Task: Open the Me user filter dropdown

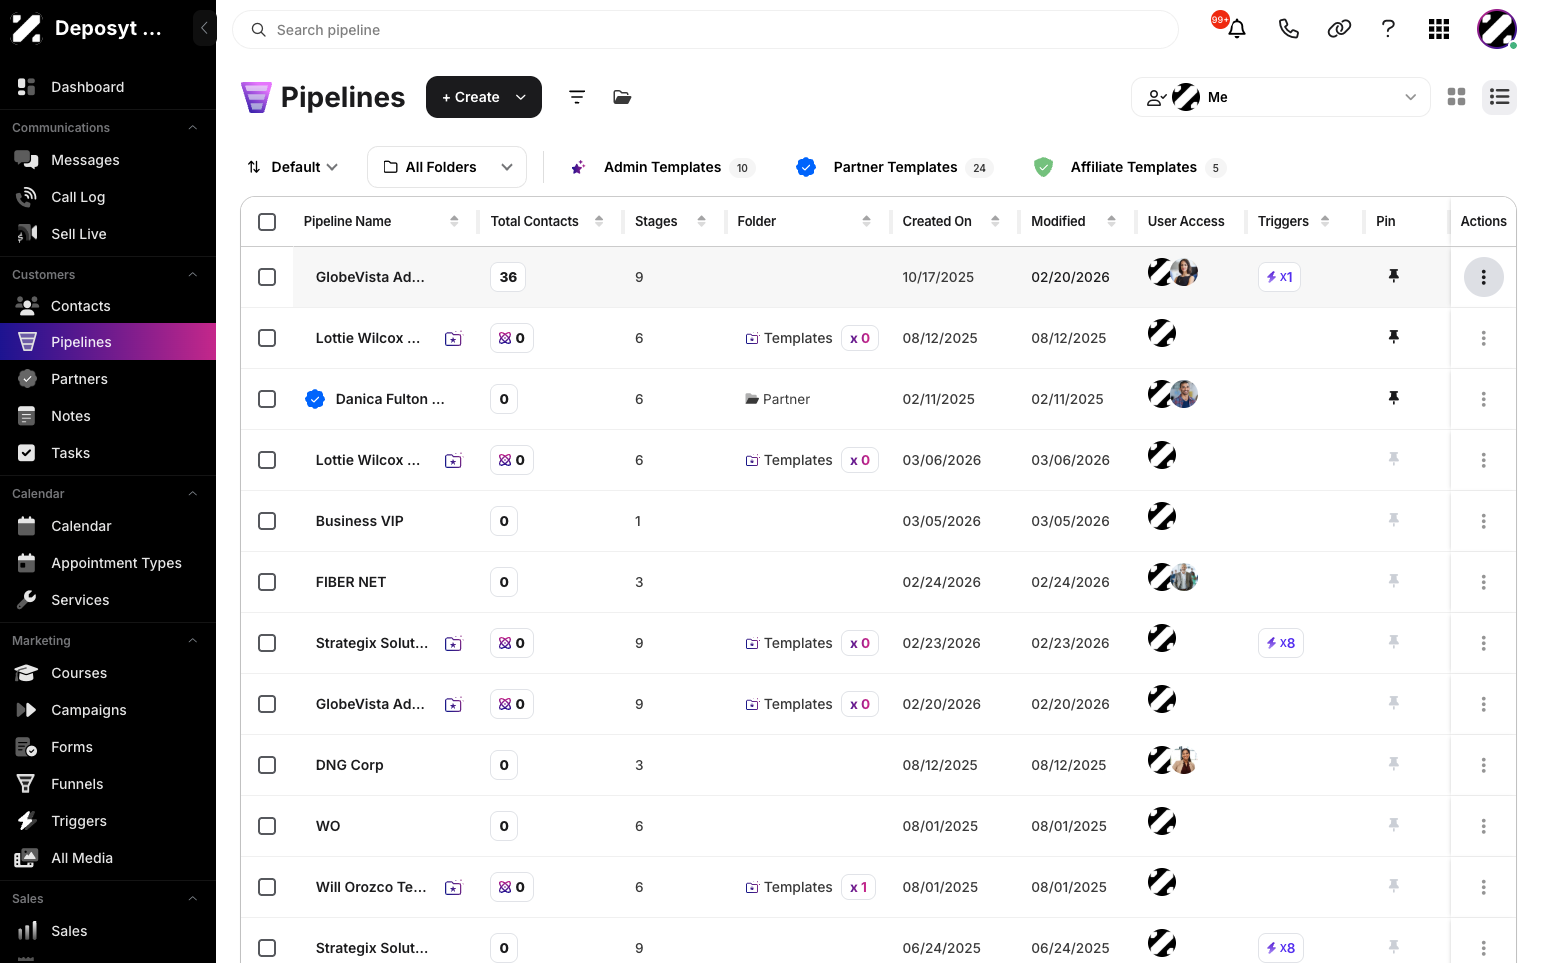Action: click(x=1280, y=97)
